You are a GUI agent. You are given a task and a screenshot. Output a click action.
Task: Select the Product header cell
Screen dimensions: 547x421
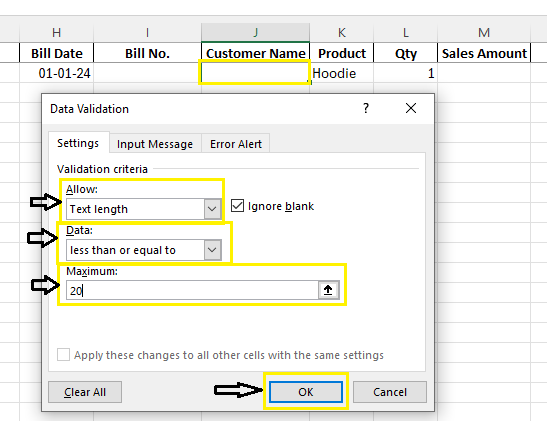(342, 53)
